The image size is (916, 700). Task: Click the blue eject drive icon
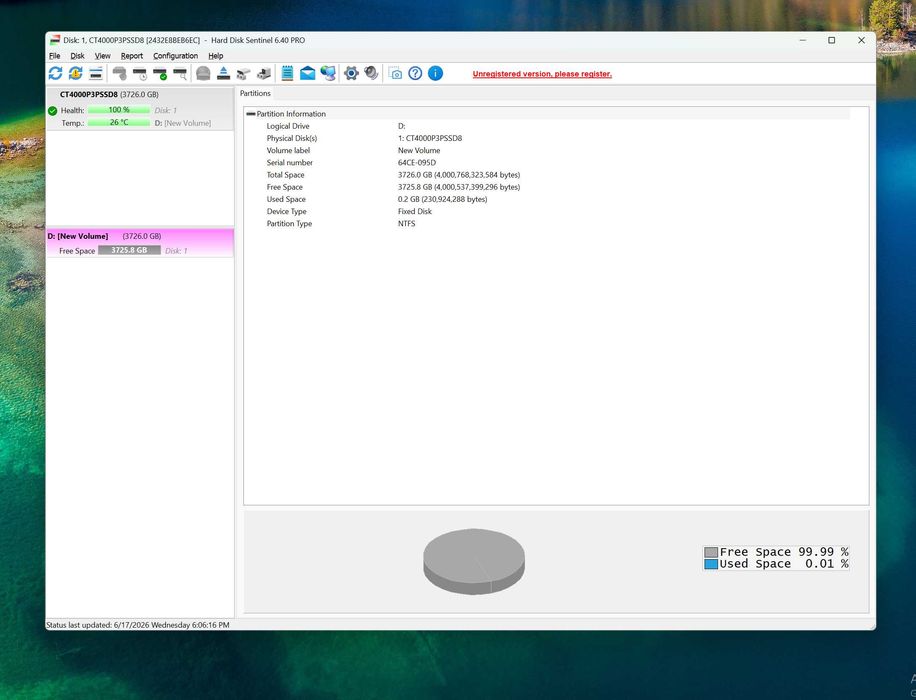point(223,73)
